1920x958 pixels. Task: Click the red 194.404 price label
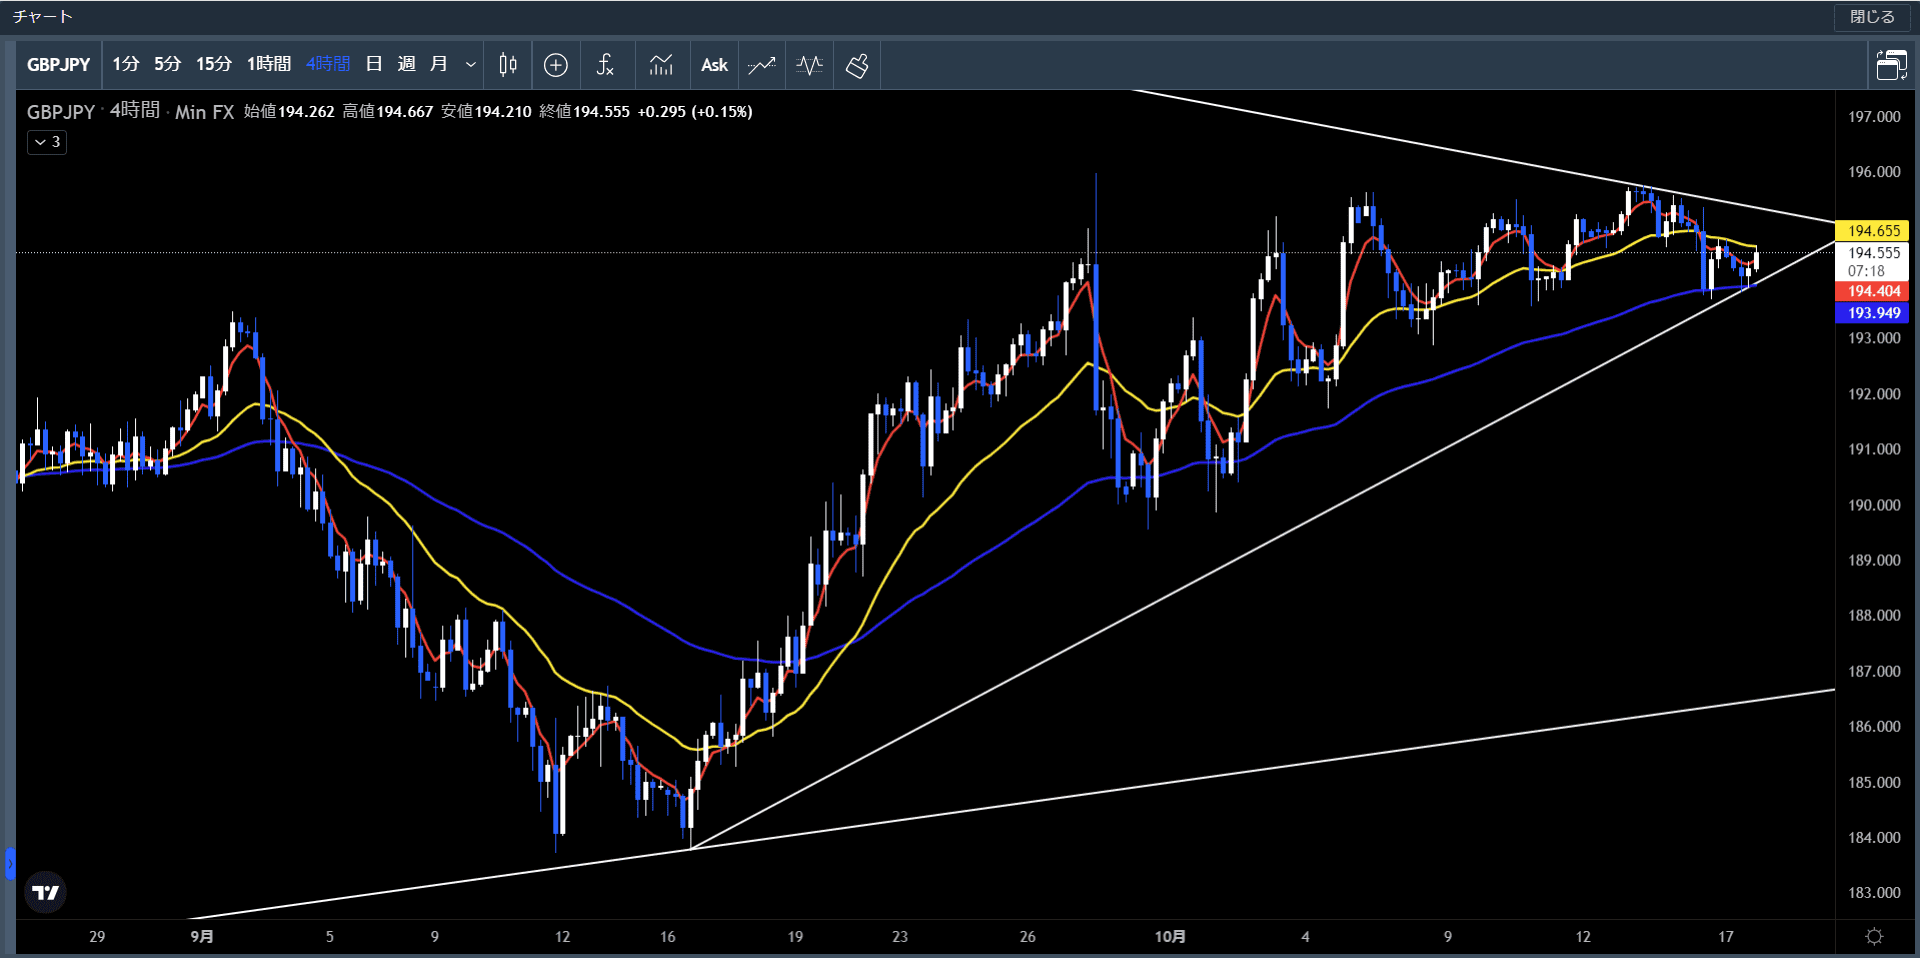point(1873,291)
